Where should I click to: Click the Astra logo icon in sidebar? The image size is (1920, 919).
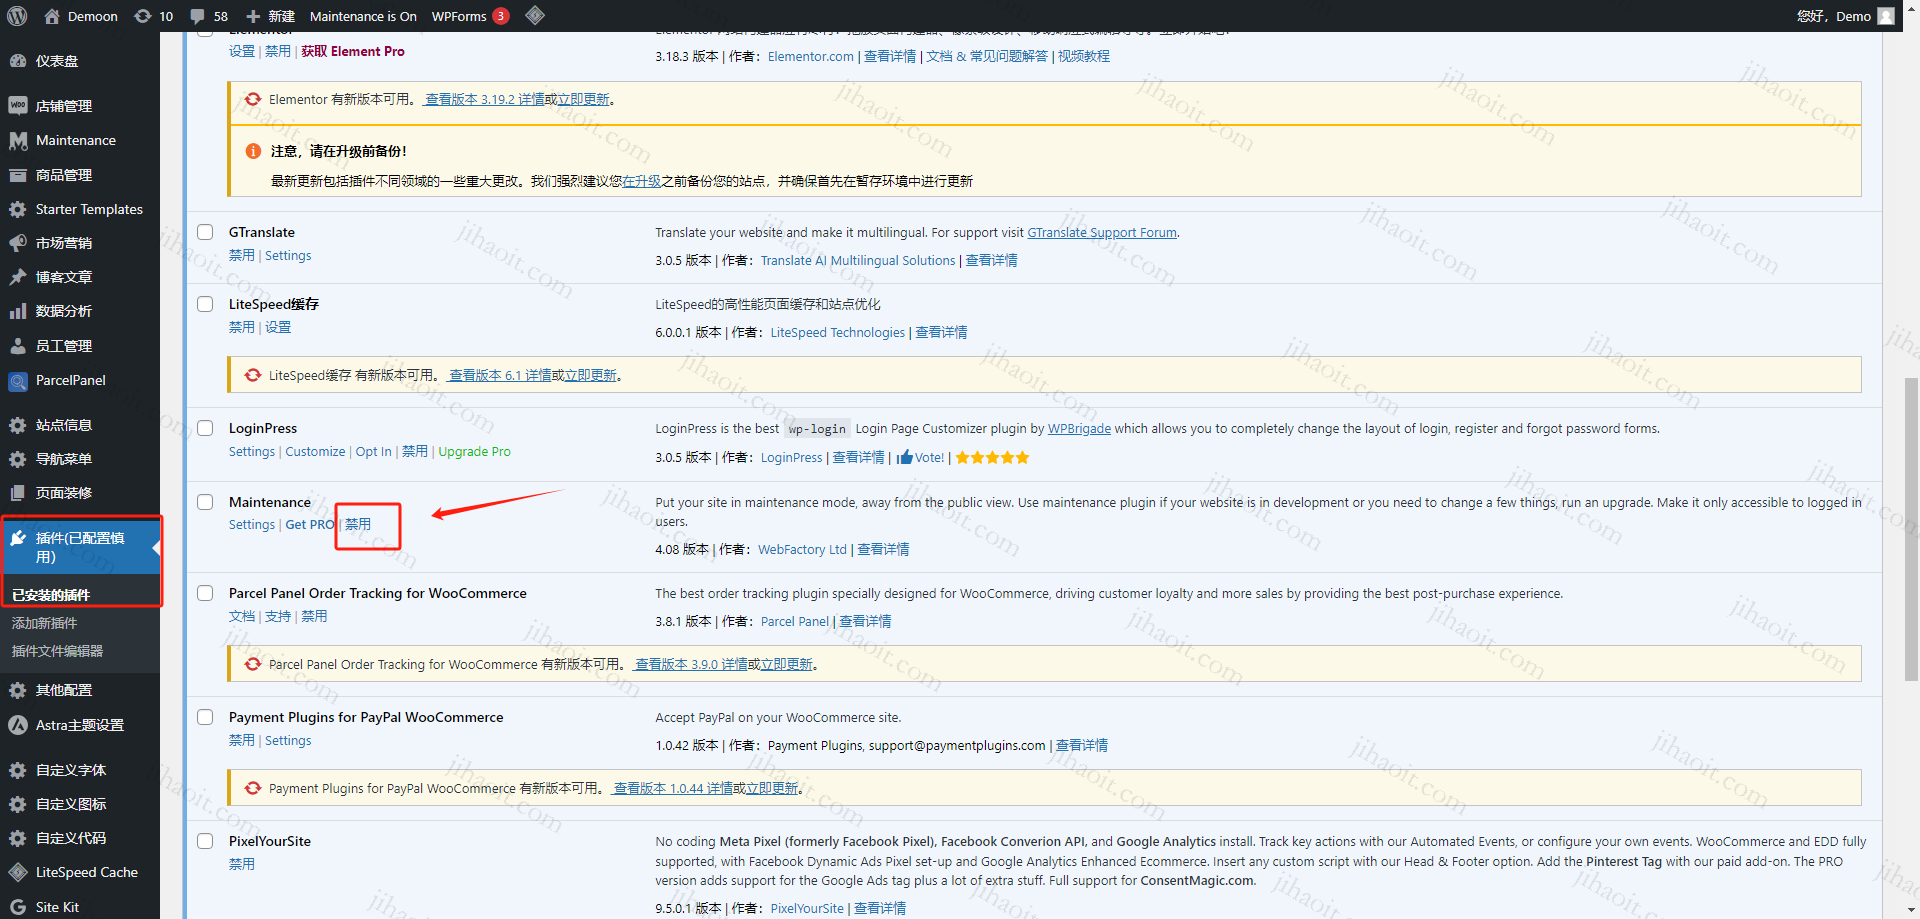[x=18, y=725]
